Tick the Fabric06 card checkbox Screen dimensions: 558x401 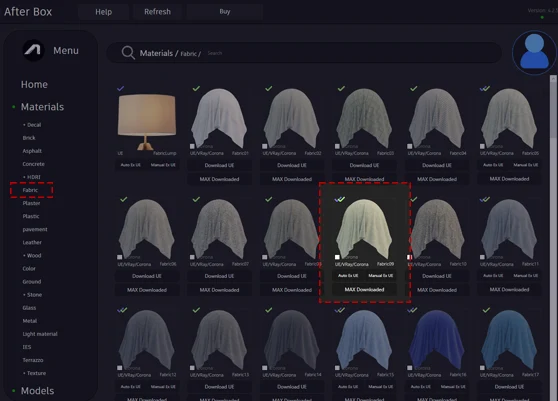[120, 257]
